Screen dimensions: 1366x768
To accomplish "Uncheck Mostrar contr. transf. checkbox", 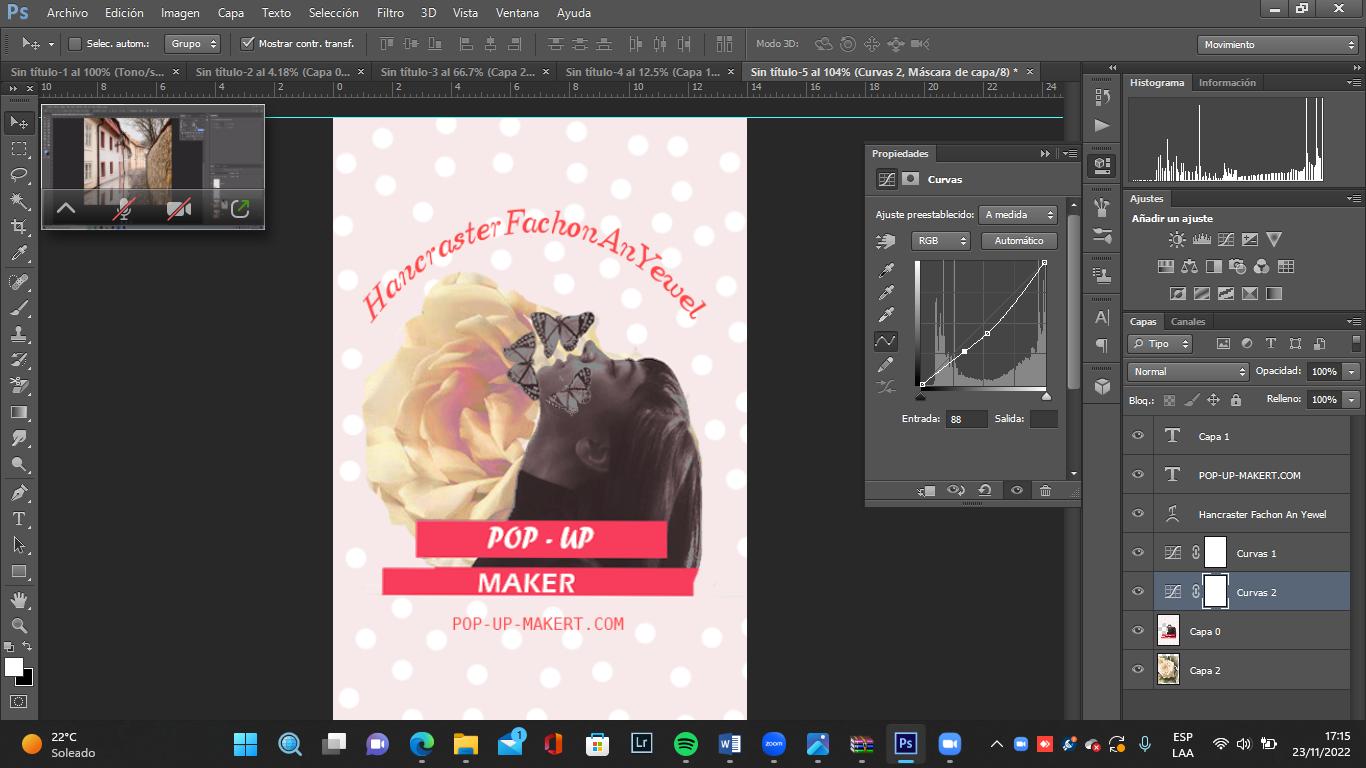I will point(248,44).
